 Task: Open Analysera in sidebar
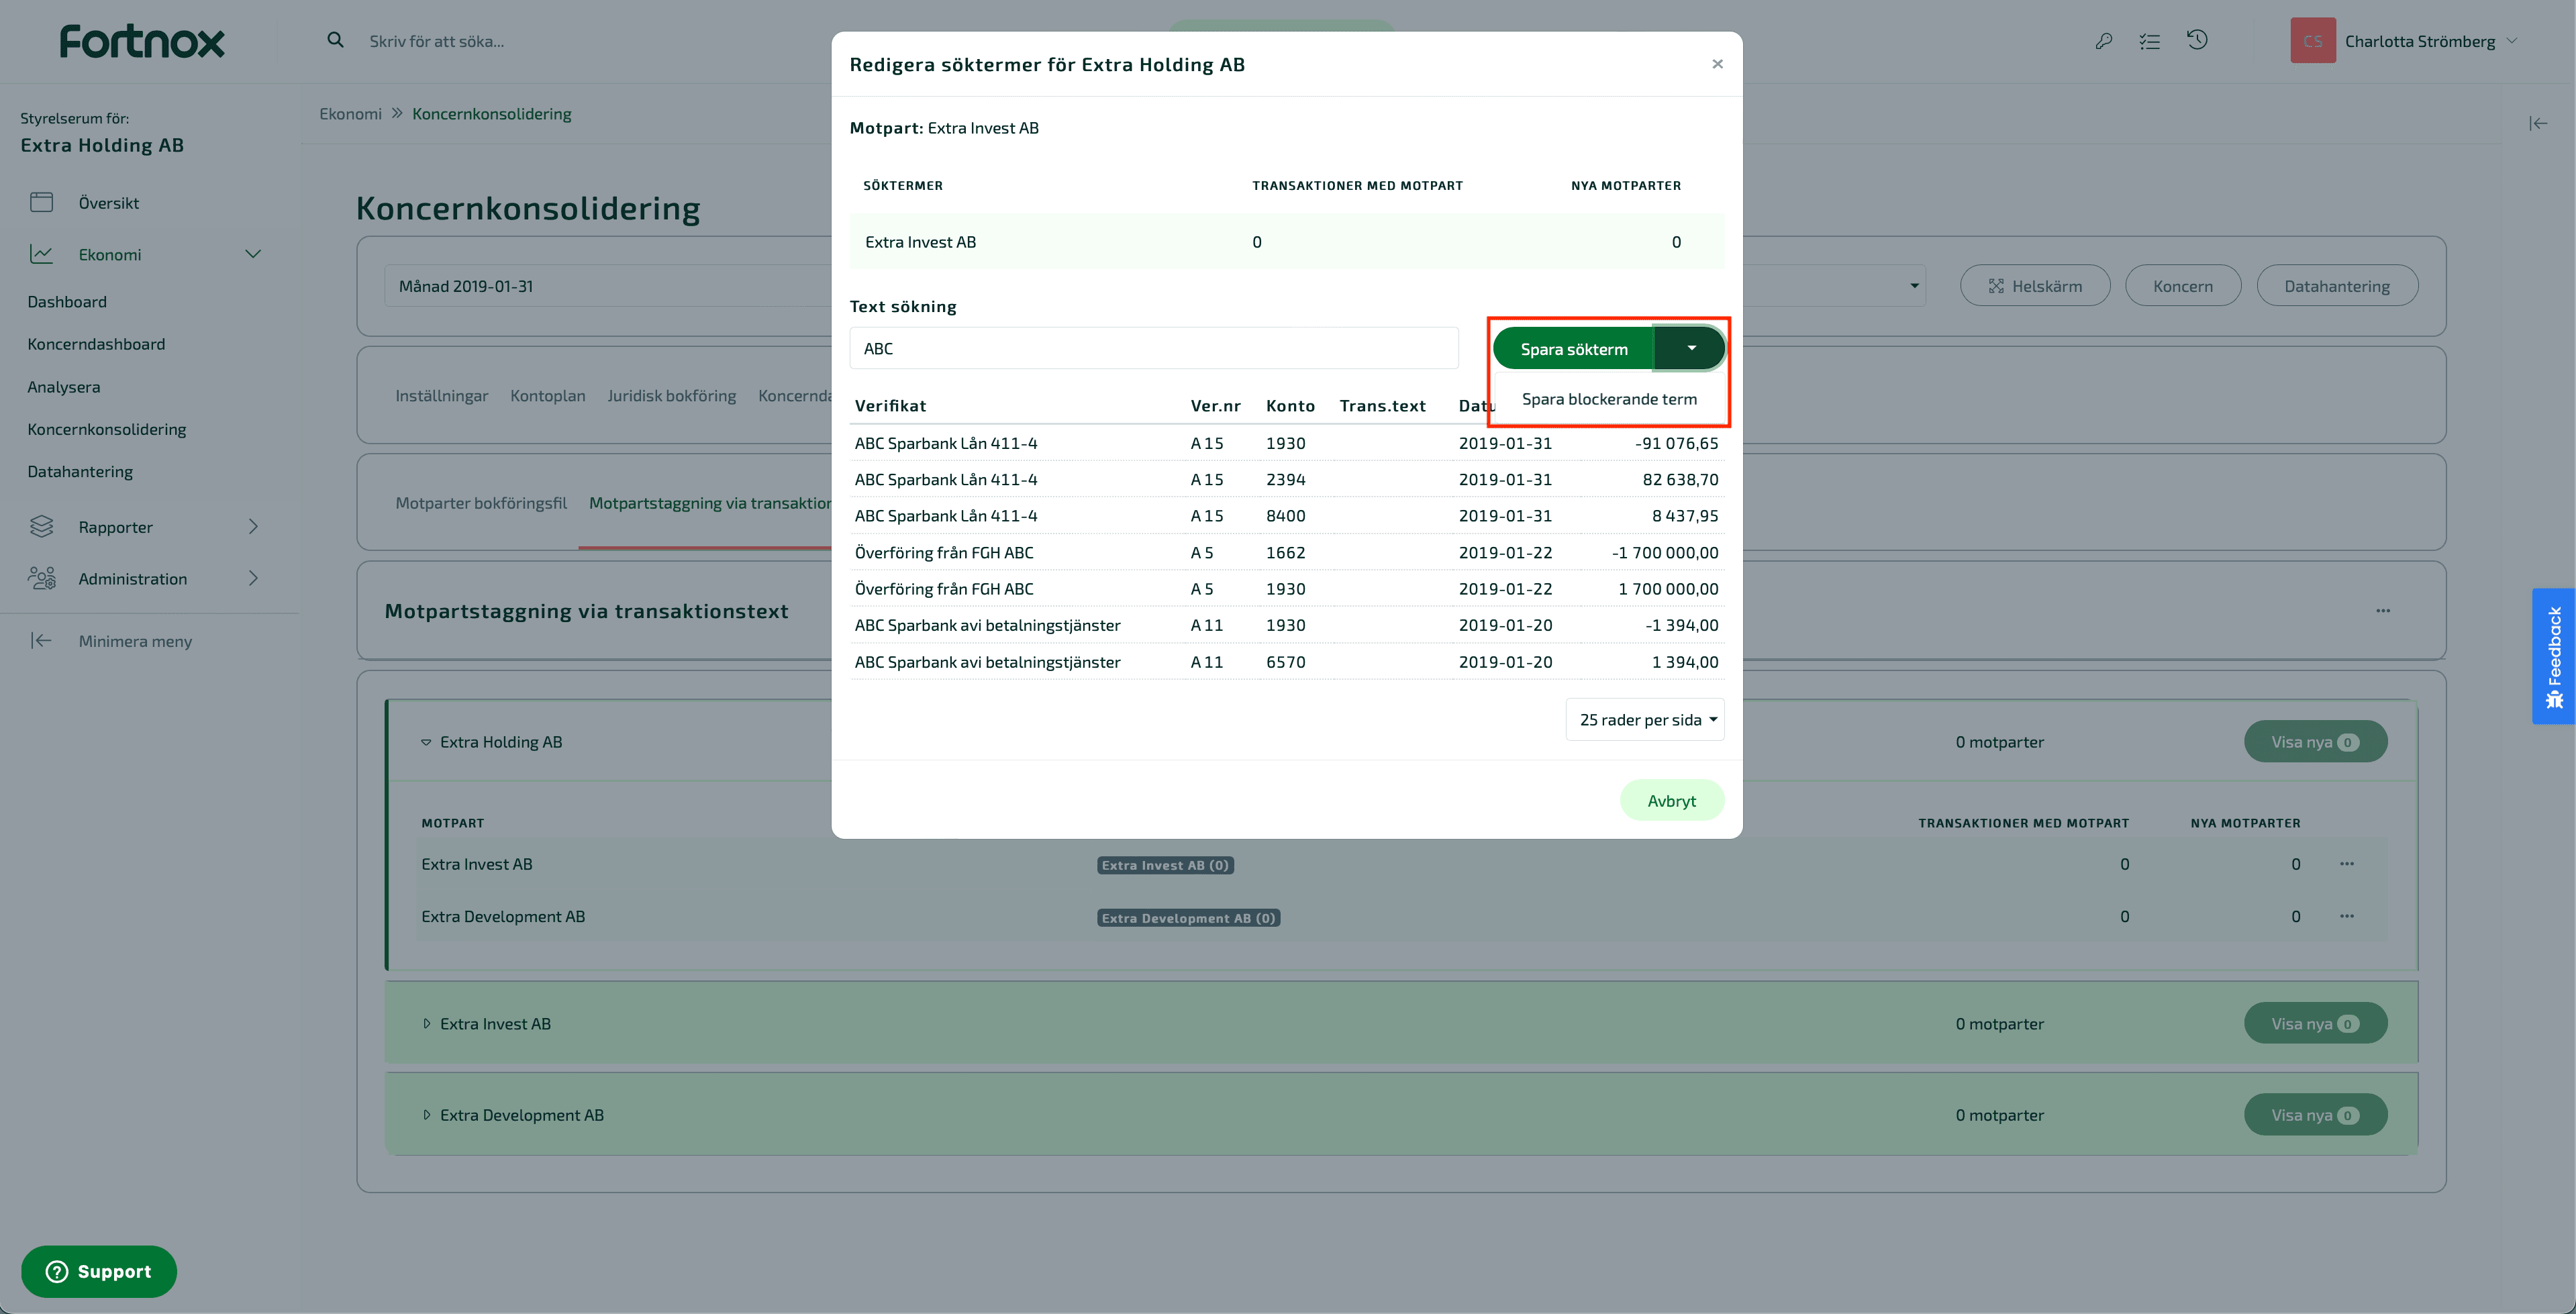pyautogui.click(x=64, y=386)
